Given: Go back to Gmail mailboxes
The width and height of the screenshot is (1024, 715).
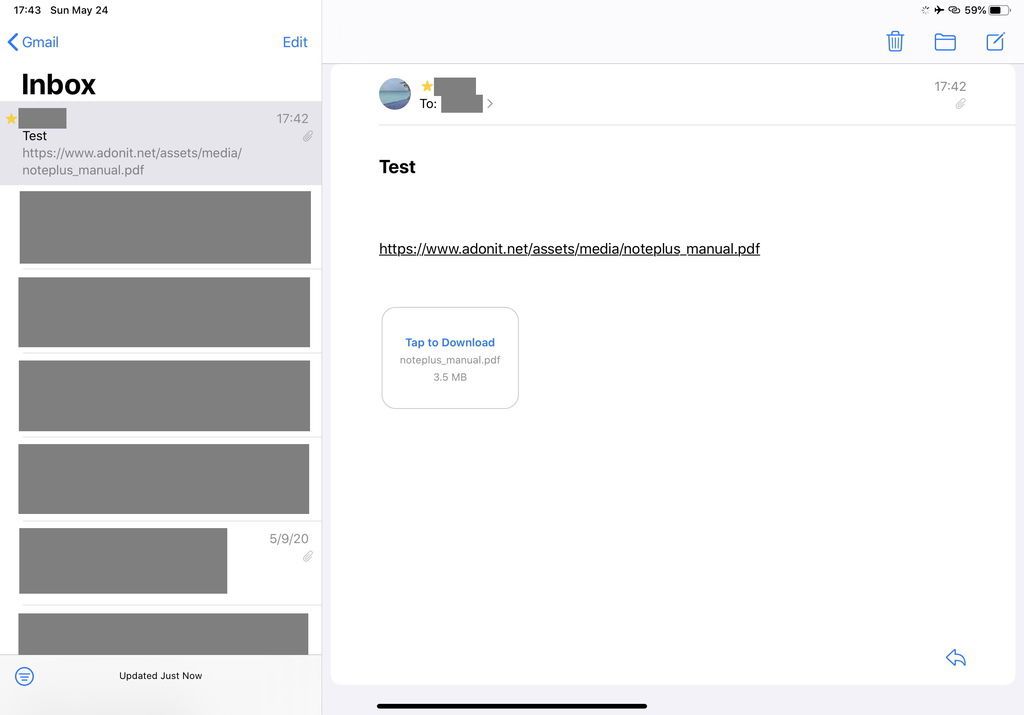Looking at the screenshot, I should click(x=33, y=42).
